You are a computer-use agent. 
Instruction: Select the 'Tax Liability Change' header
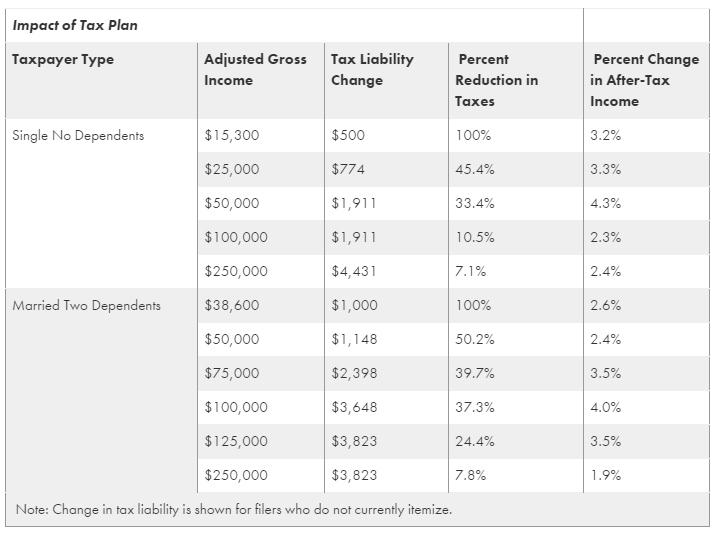point(372,69)
